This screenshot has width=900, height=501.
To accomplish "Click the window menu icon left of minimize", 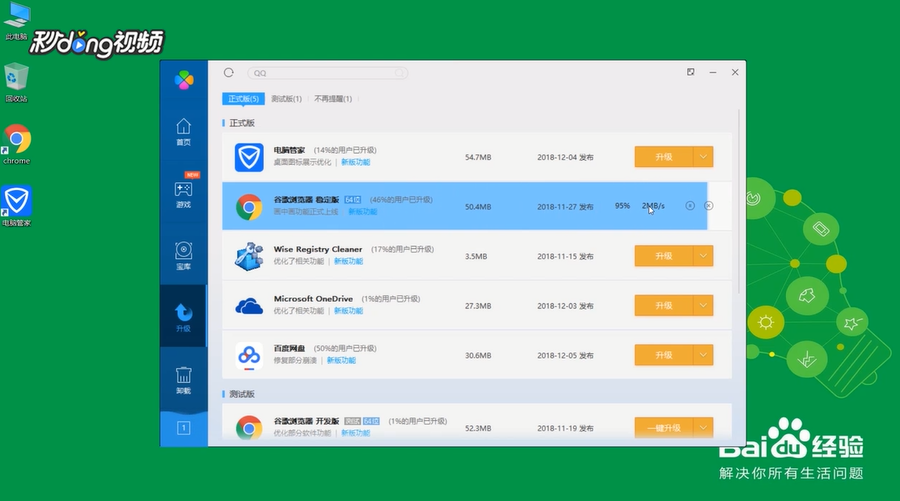I will coord(690,72).
